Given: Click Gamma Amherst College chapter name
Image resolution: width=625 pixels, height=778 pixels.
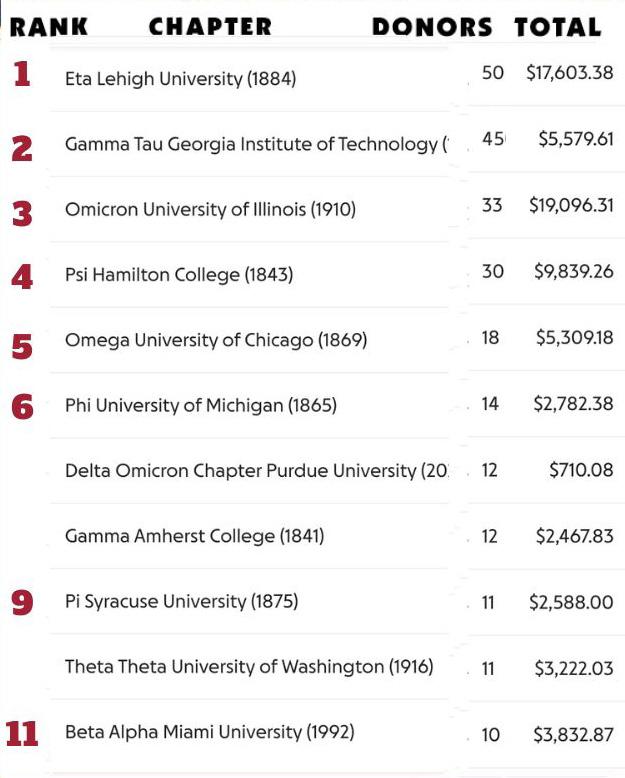Looking at the screenshot, I should (x=194, y=536).
